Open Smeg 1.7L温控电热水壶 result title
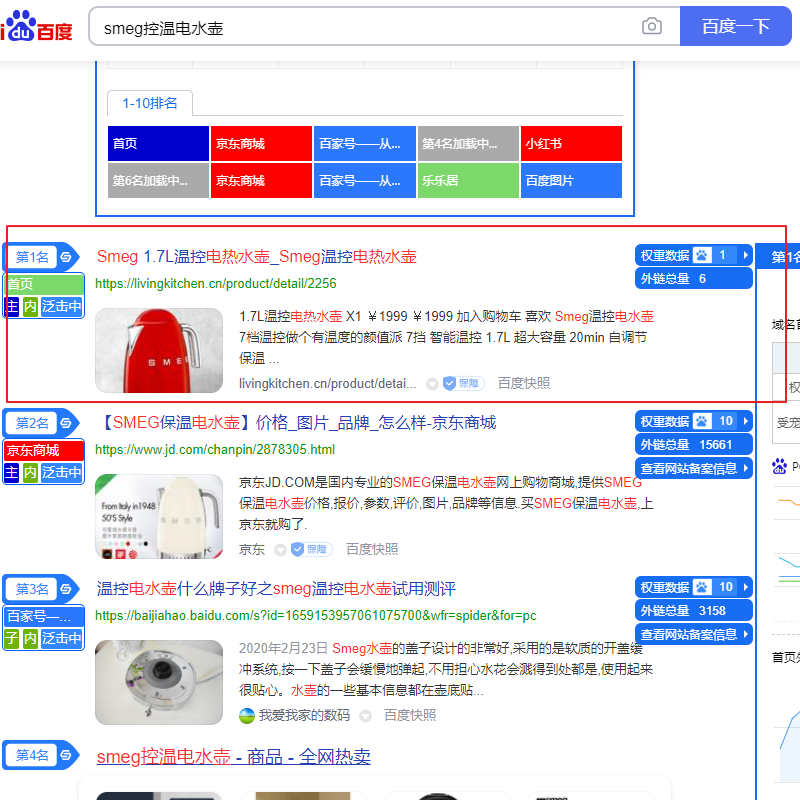Screen dimensions: 800x800 (x=257, y=257)
